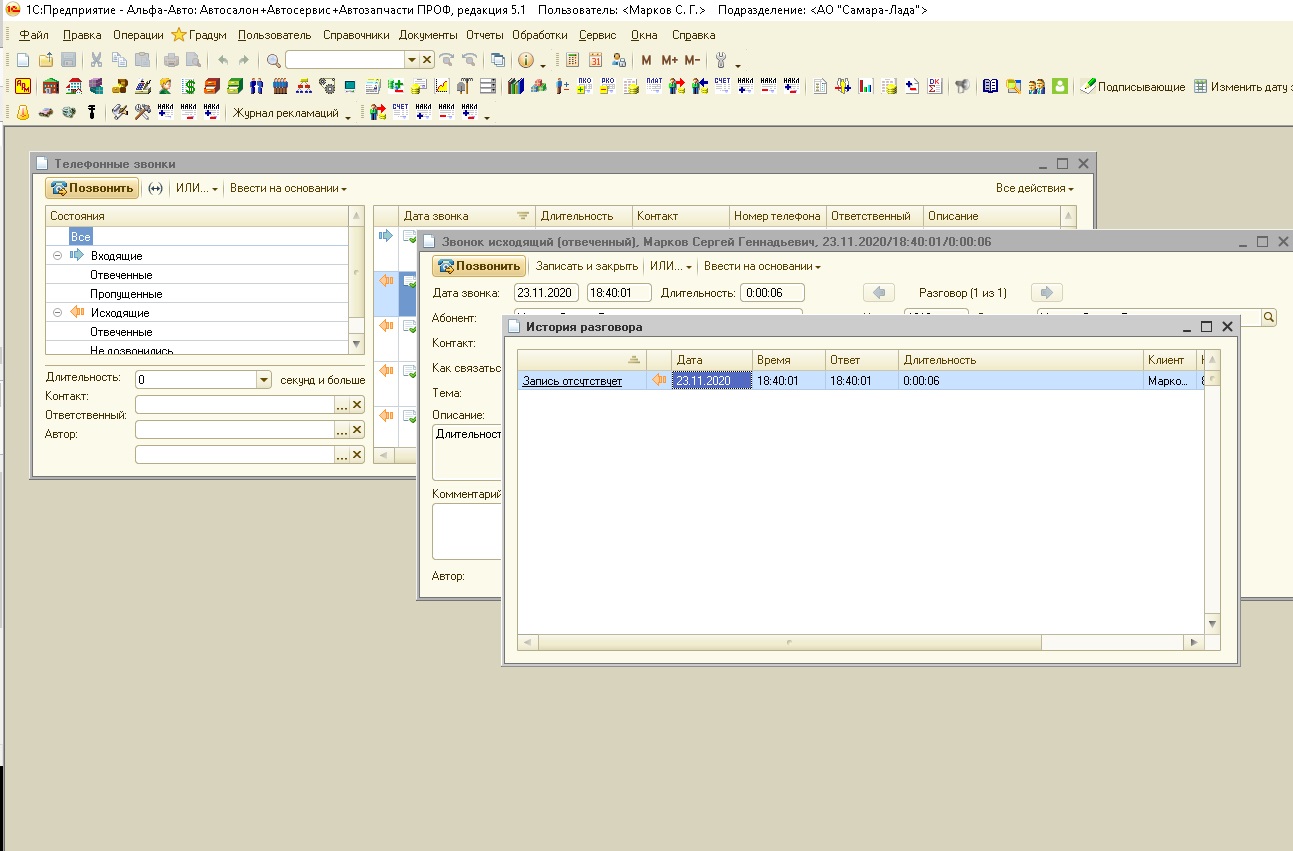The height and width of the screenshot is (851, 1293).
Task: Click the M- memory button
Action: tap(692, 60)
